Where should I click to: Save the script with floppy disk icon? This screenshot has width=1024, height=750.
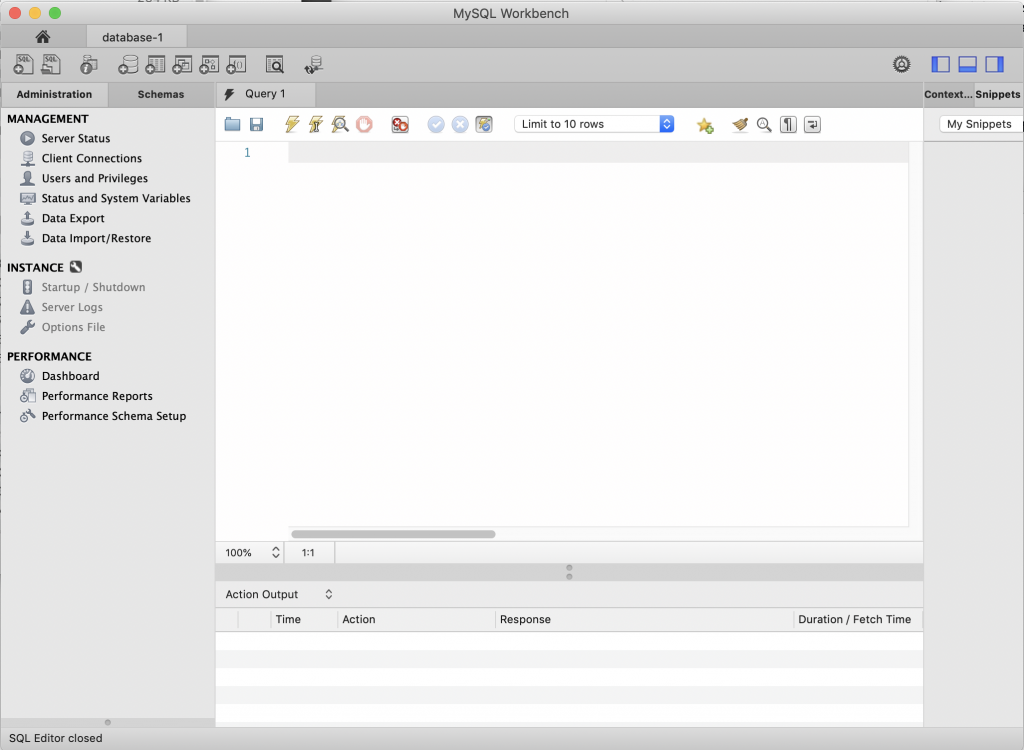[x=257, y=124]
